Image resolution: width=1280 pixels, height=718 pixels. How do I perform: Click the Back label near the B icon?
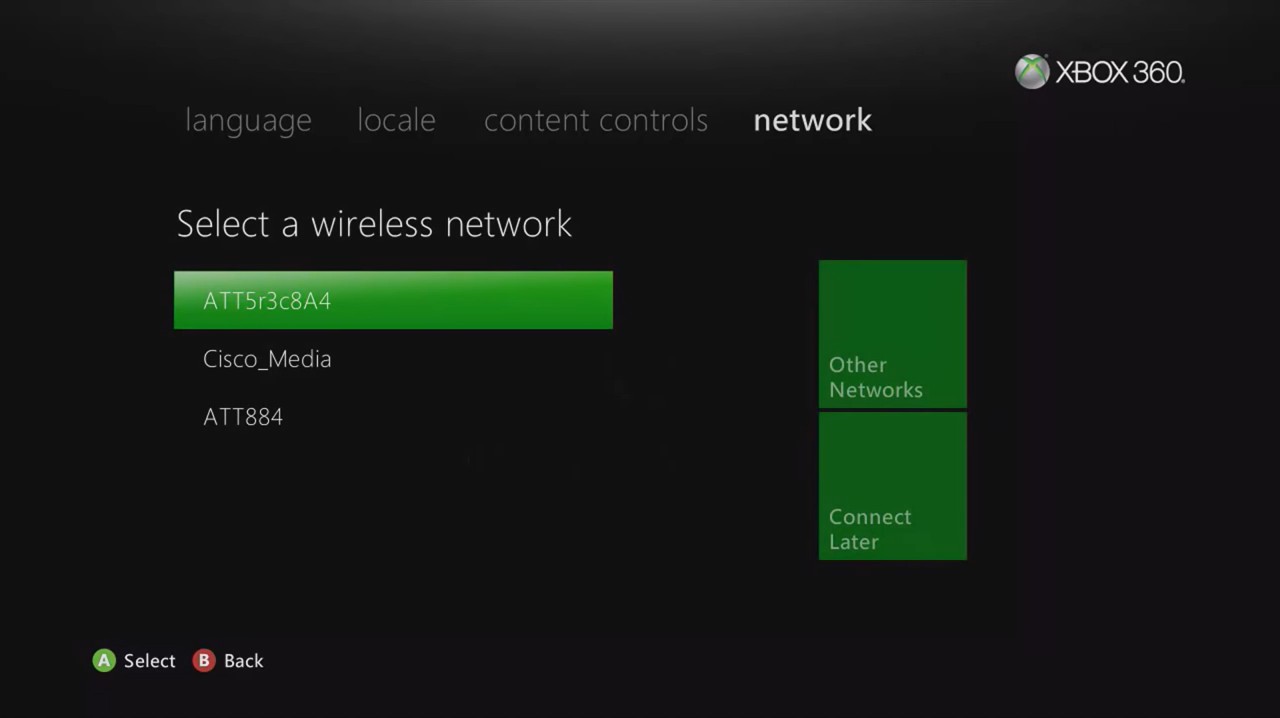243,660
